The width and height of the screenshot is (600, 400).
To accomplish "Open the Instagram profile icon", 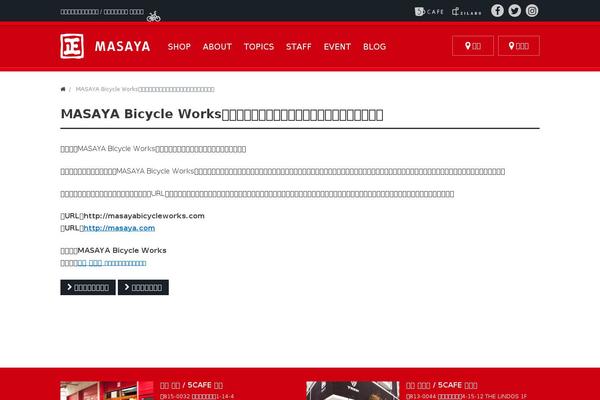I will tap(532, 11).
